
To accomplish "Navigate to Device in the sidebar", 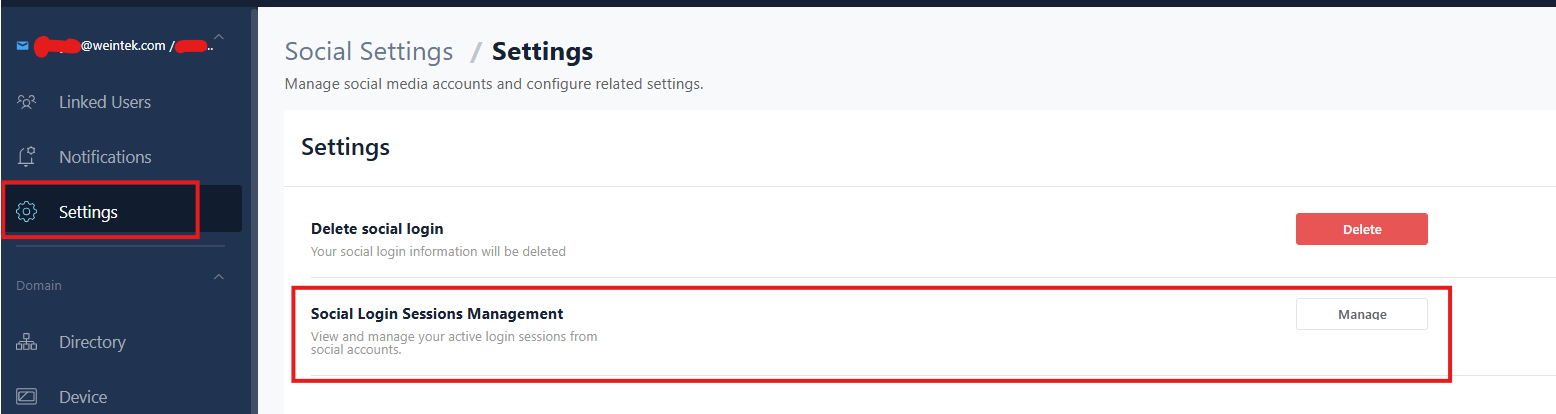I will coord(83,397).
